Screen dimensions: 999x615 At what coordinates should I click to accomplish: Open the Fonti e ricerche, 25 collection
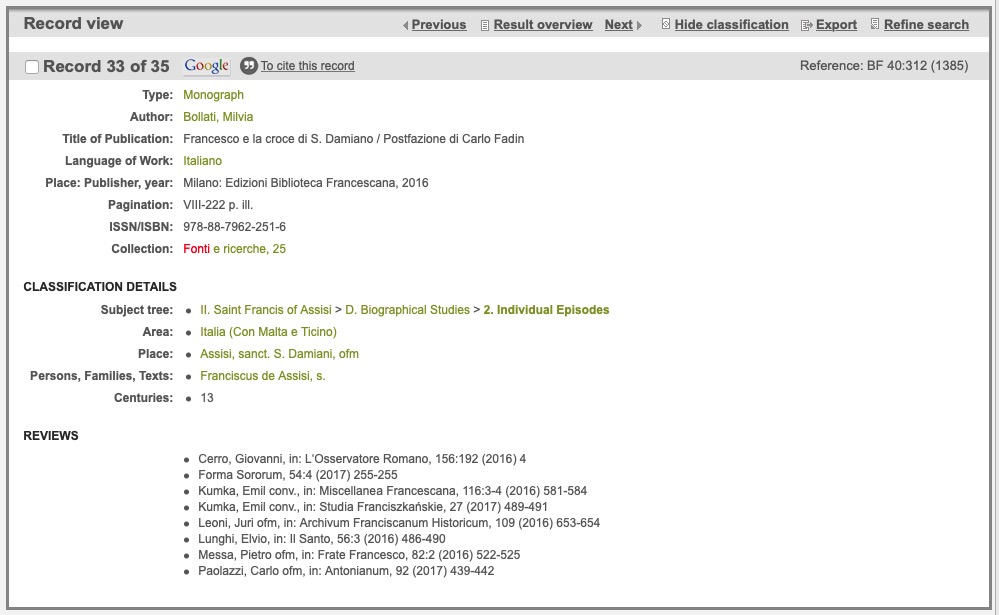pyautogui.click(x=234, y=249)
